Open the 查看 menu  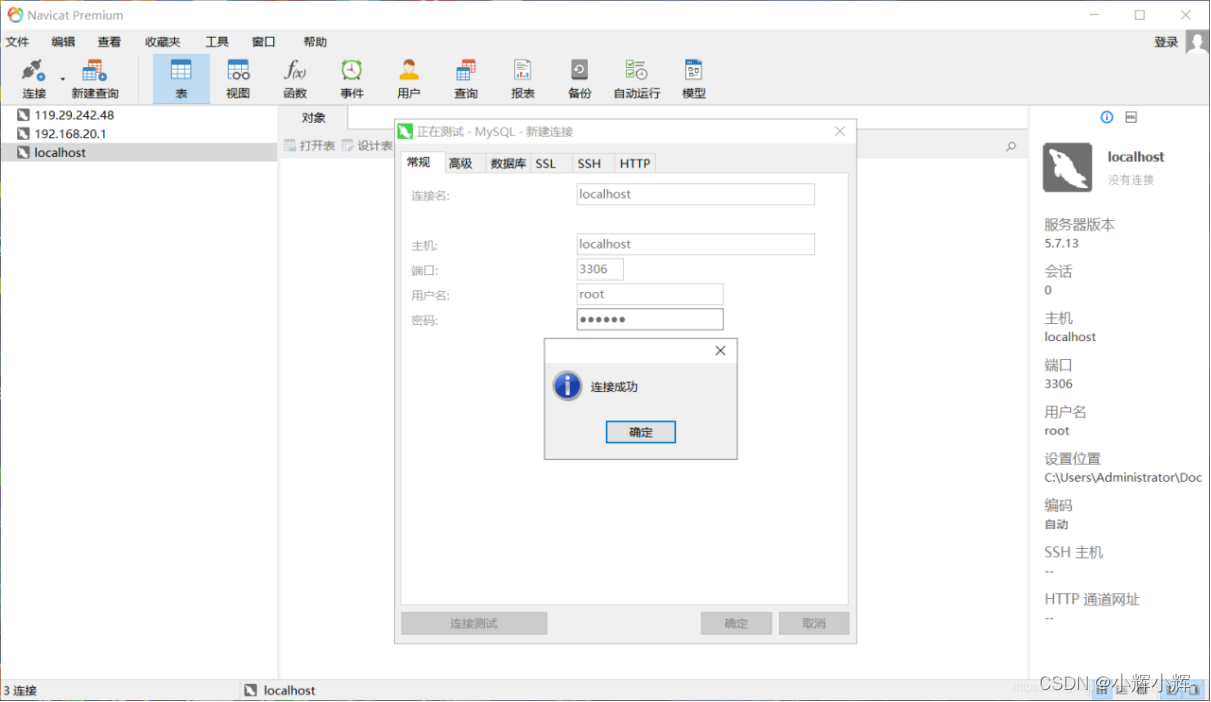pyautogui.click(x=109, y=42)
